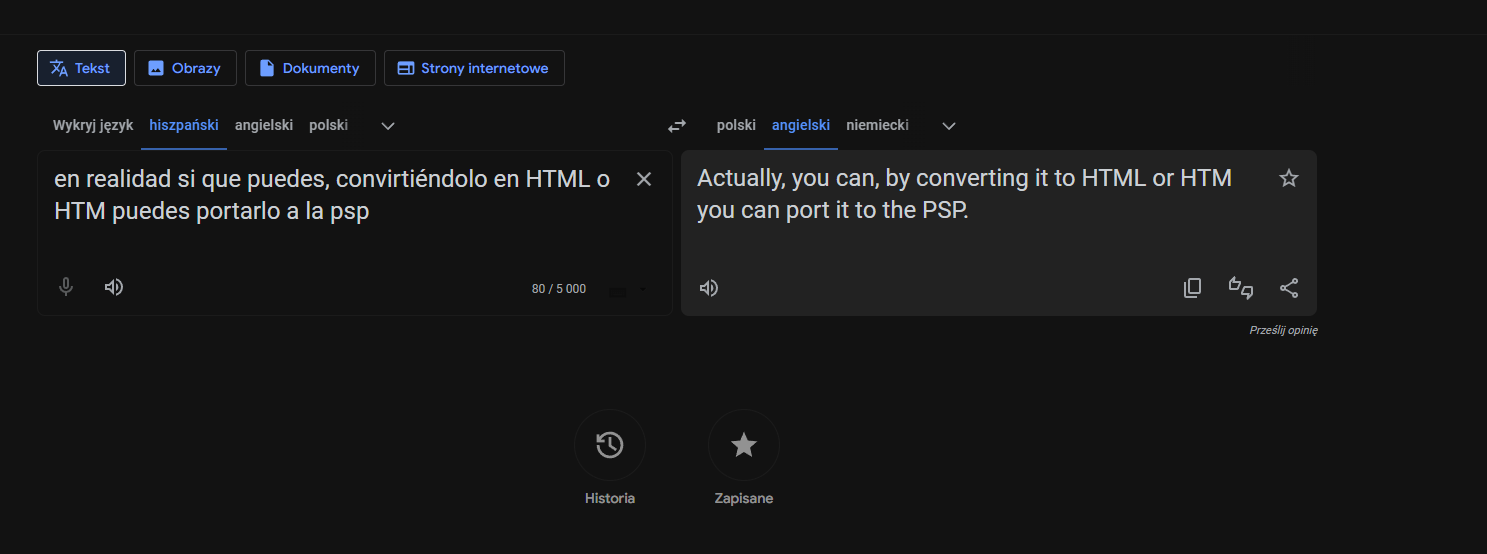The height and width of the screenshot is (554, 1487).
Task: Switch to Obrazy translation mode
Action: [x=185, y=68]
